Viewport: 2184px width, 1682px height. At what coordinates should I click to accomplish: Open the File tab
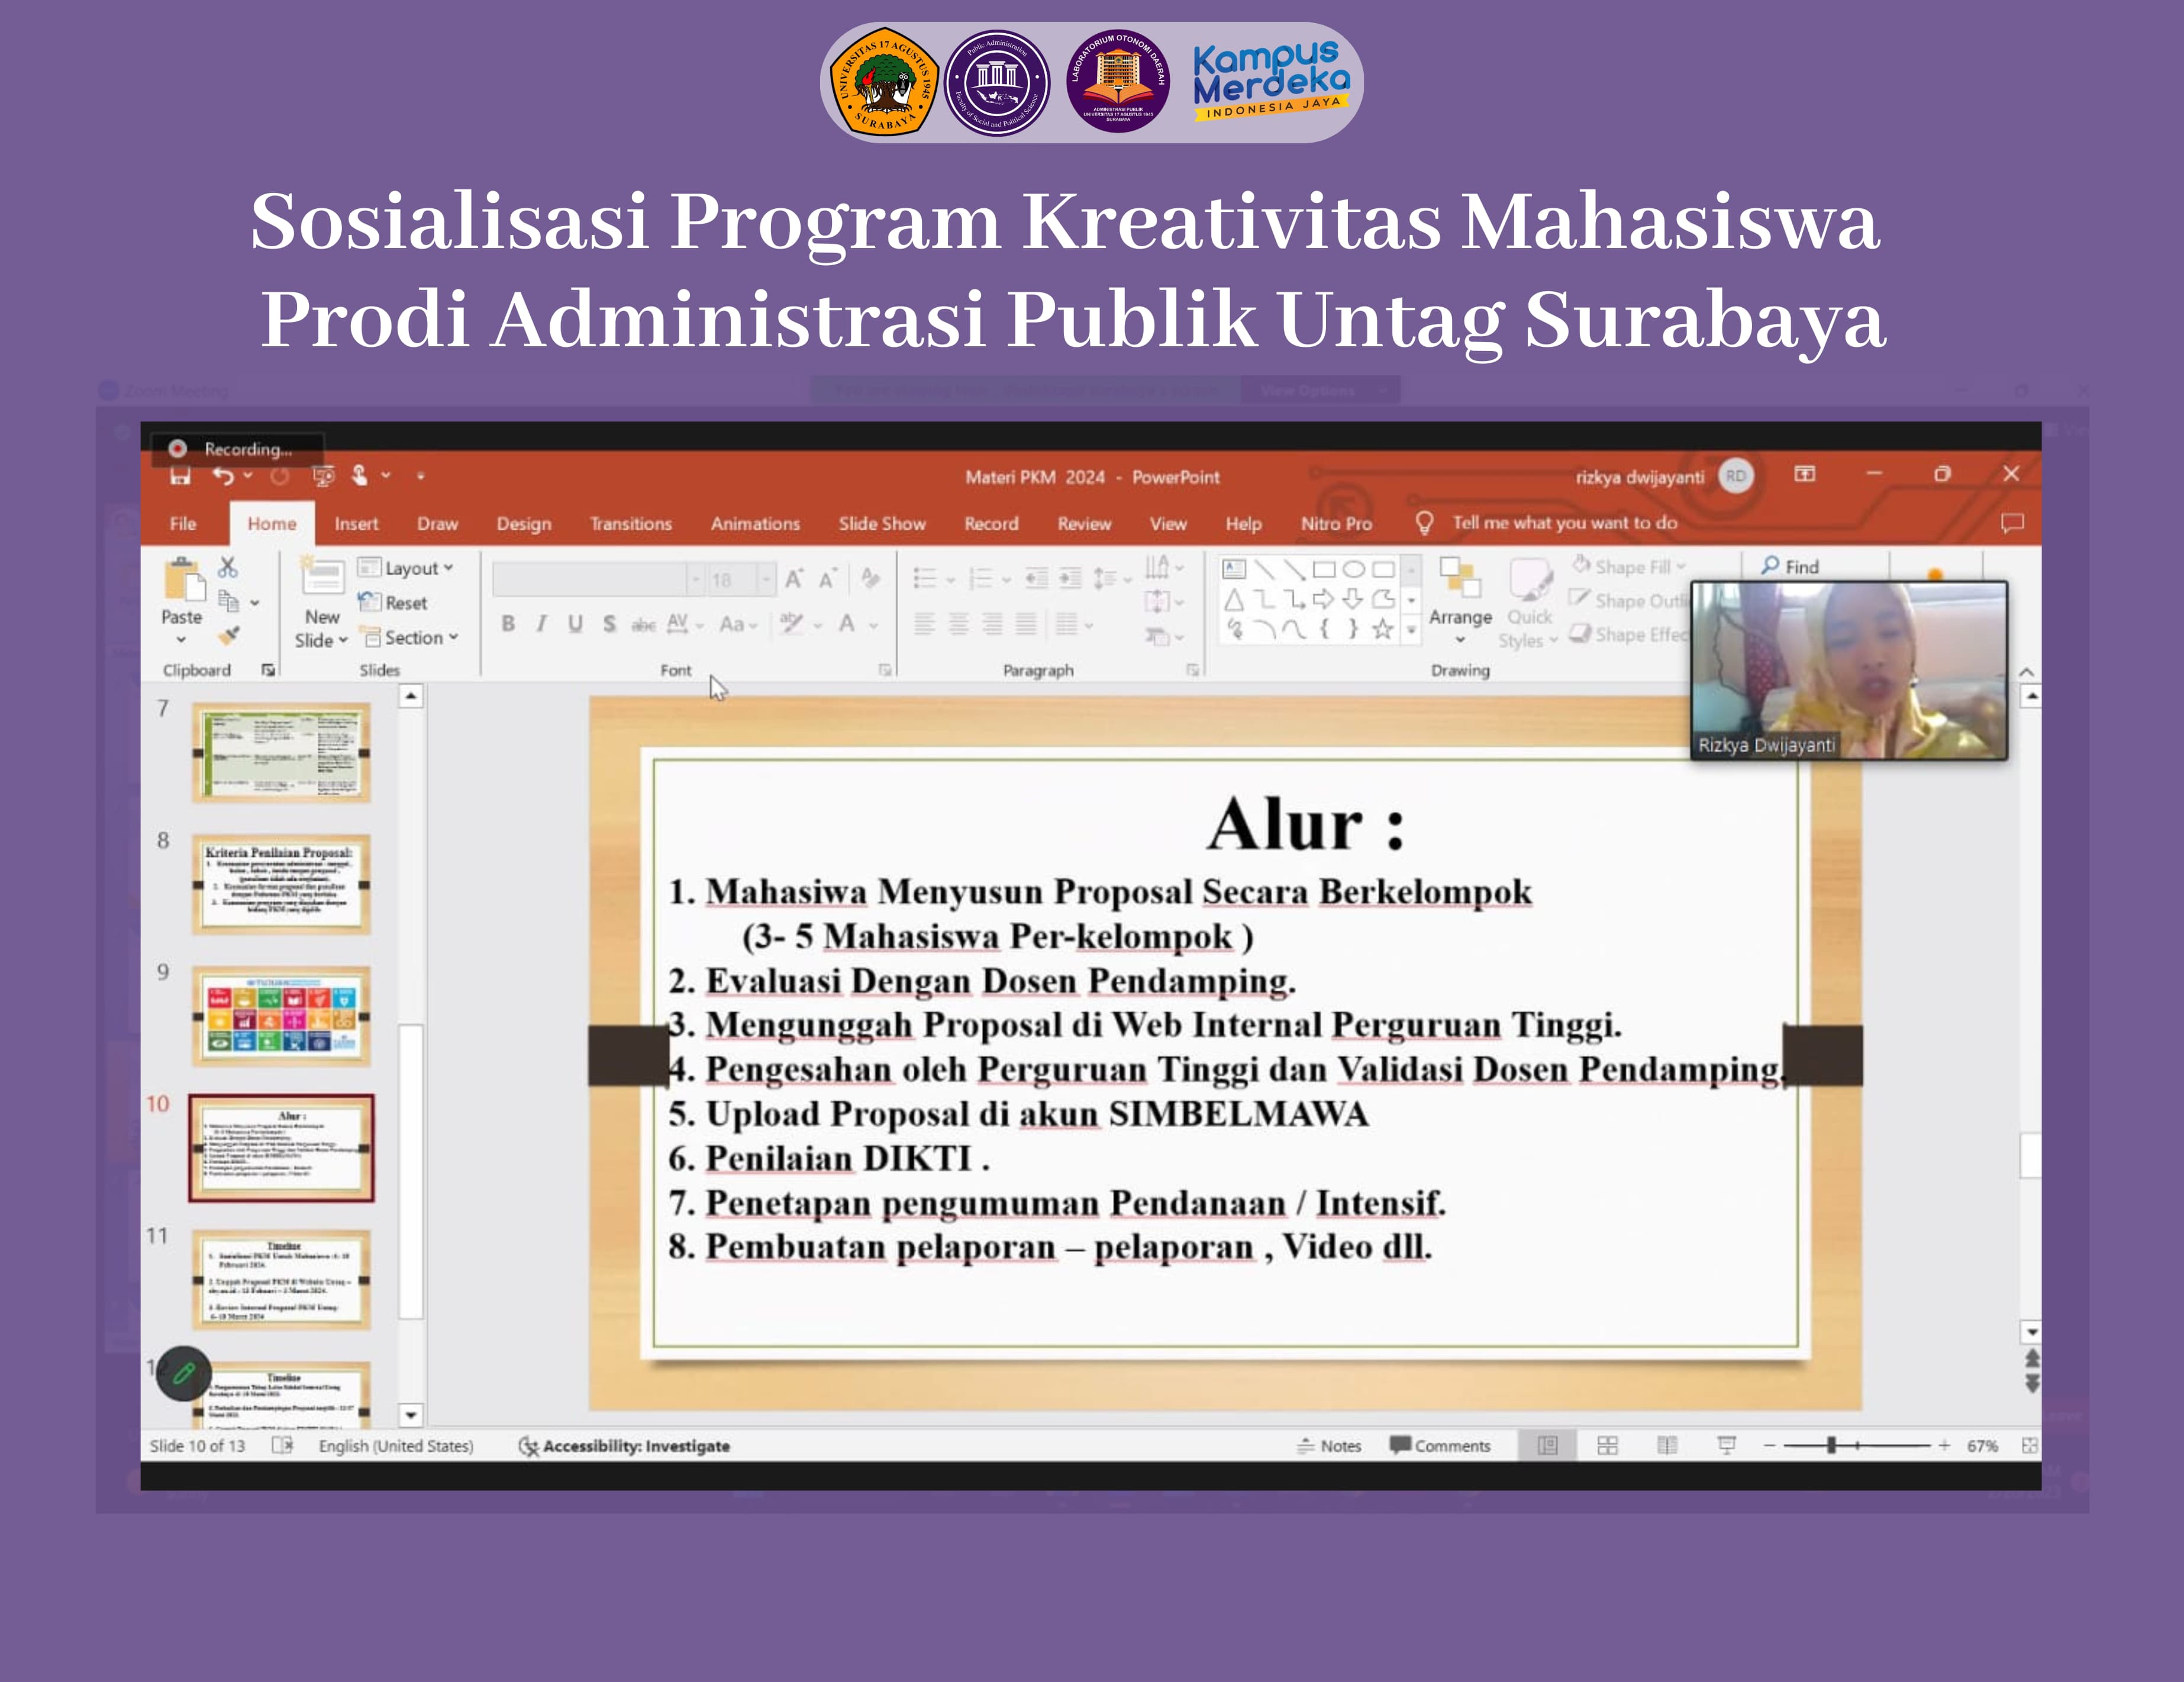tap(183, 523)
